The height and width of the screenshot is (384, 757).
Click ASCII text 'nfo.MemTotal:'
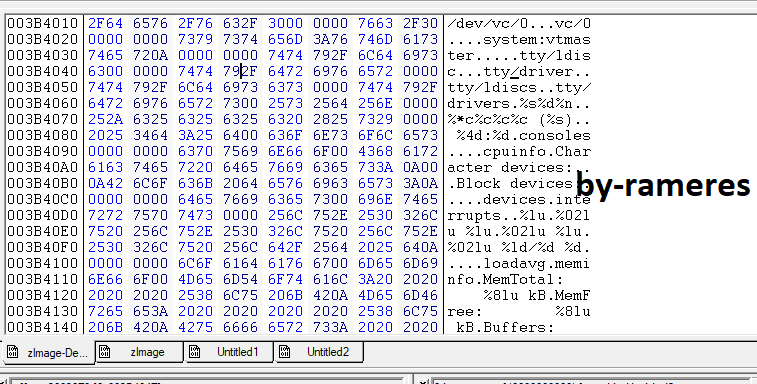tap(505, 279)
